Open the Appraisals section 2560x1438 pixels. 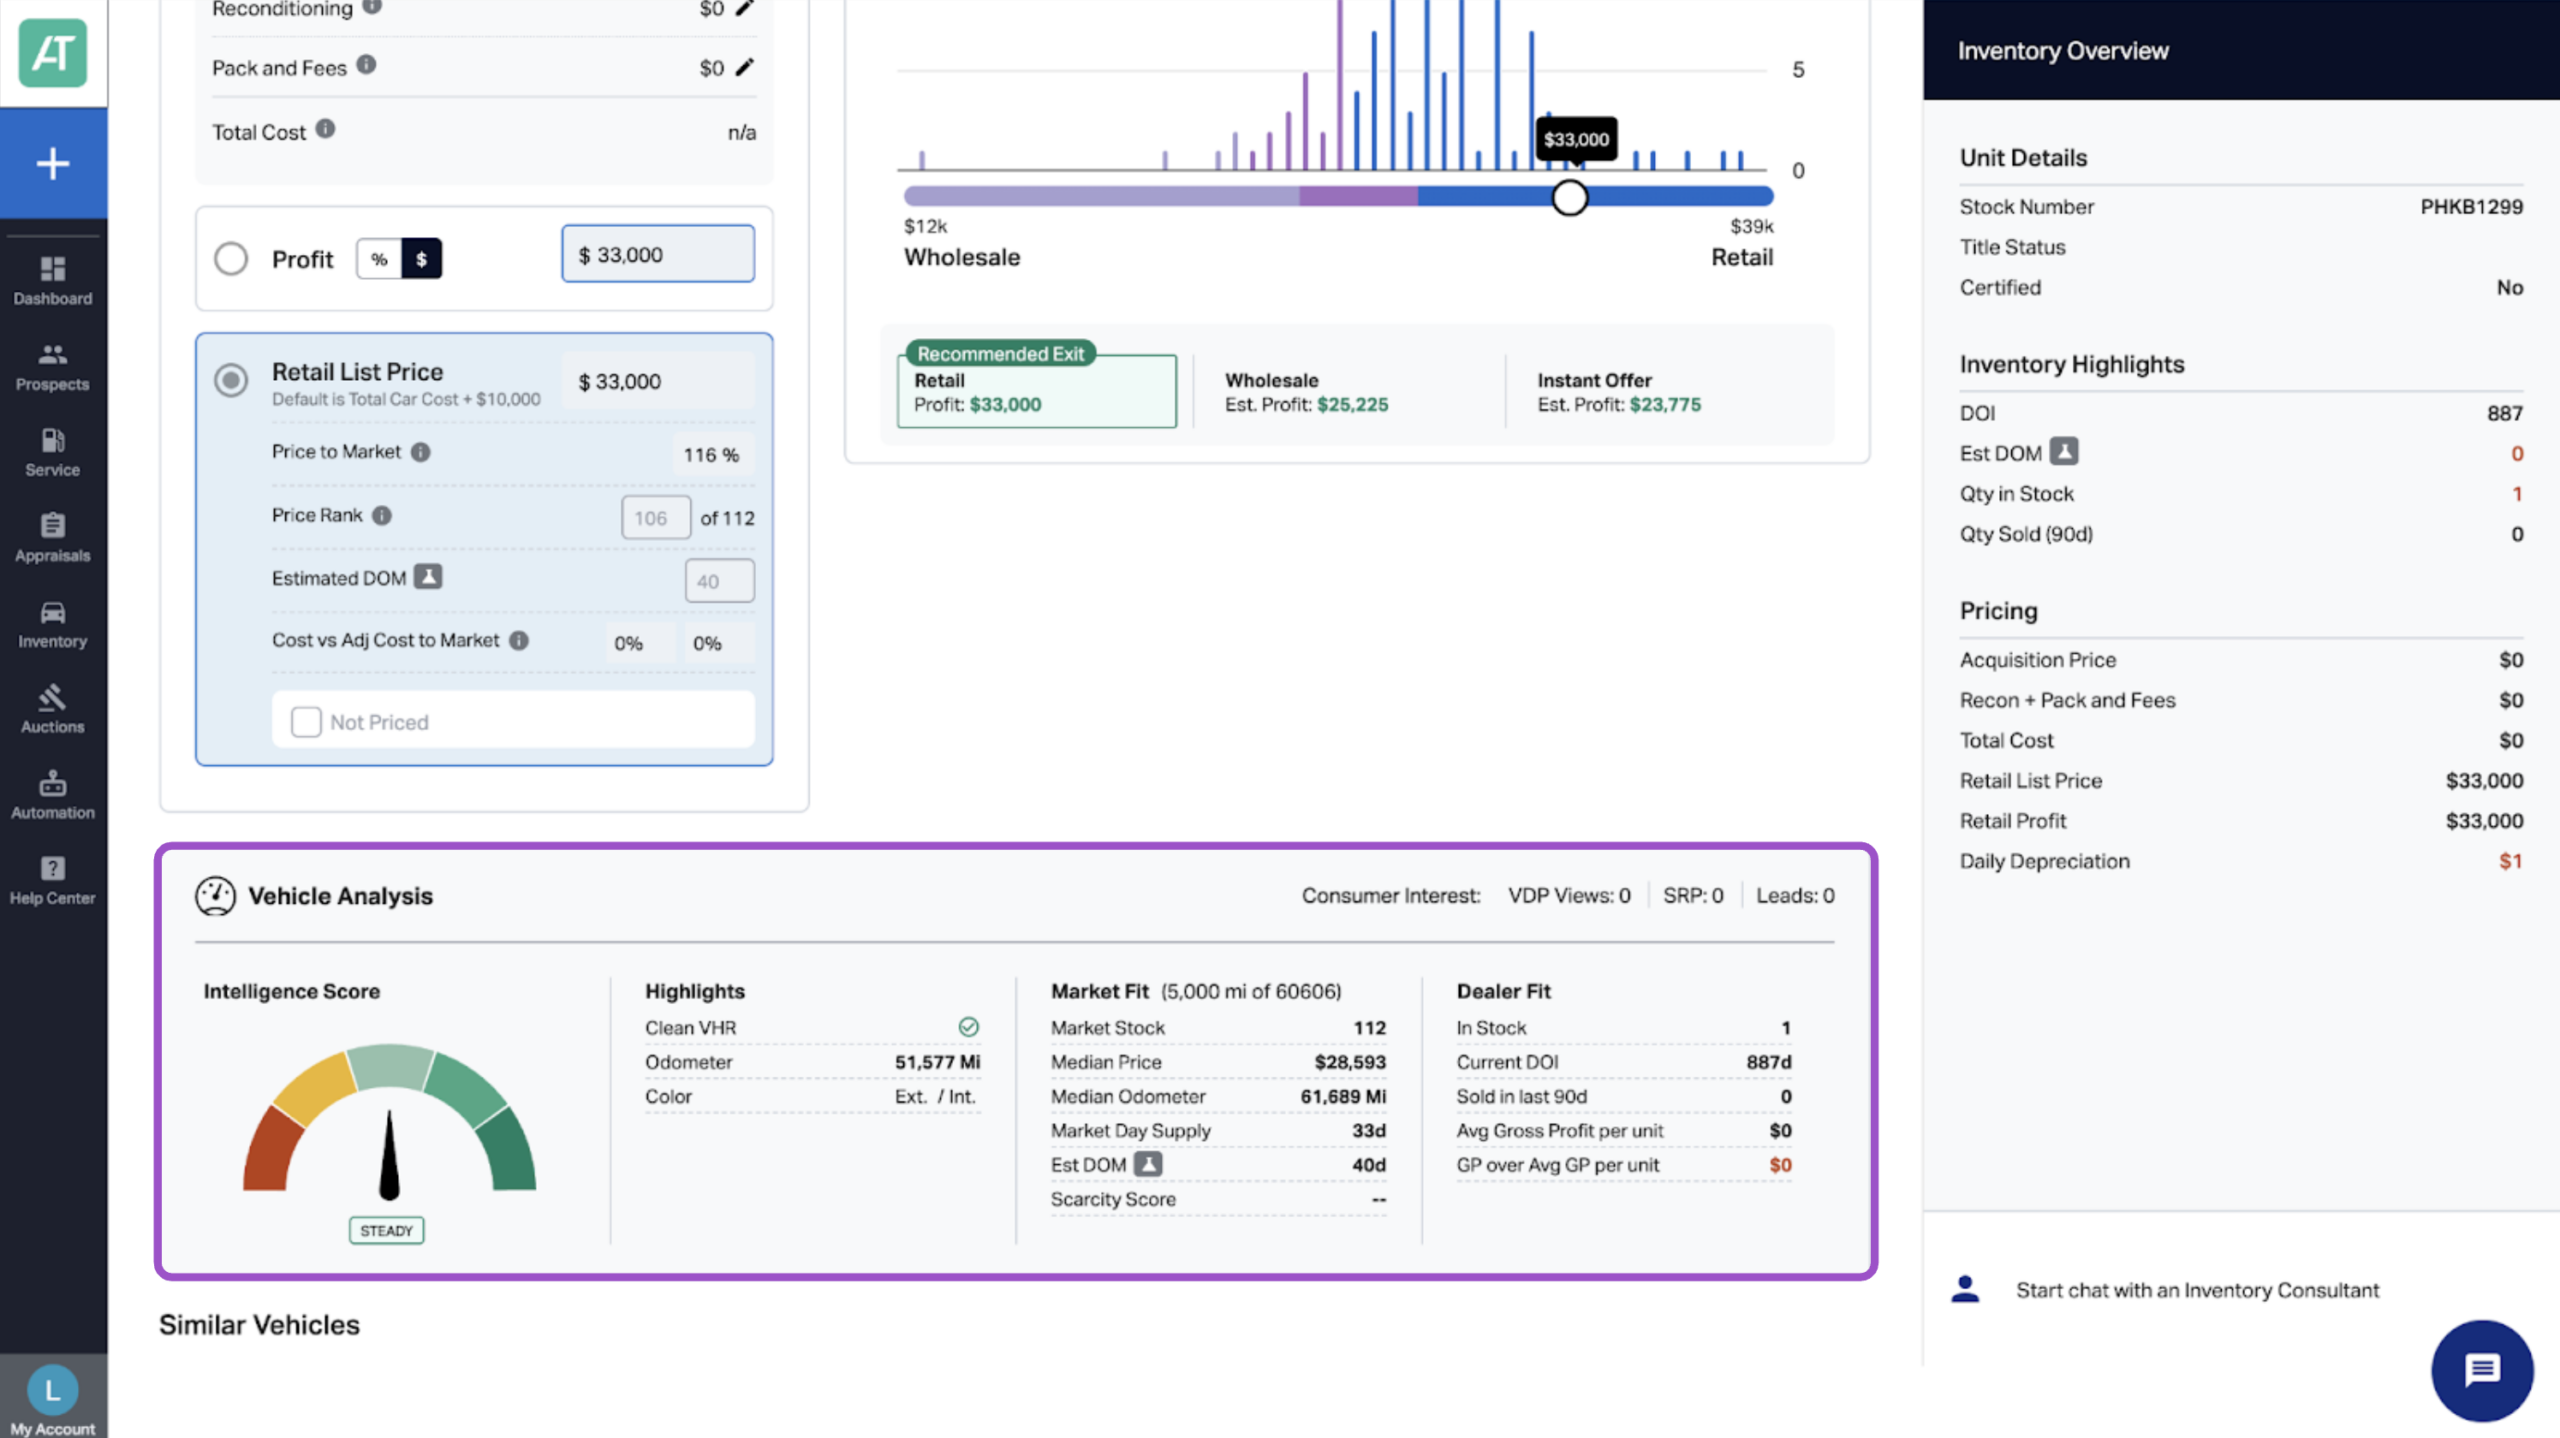pos(53,538)
